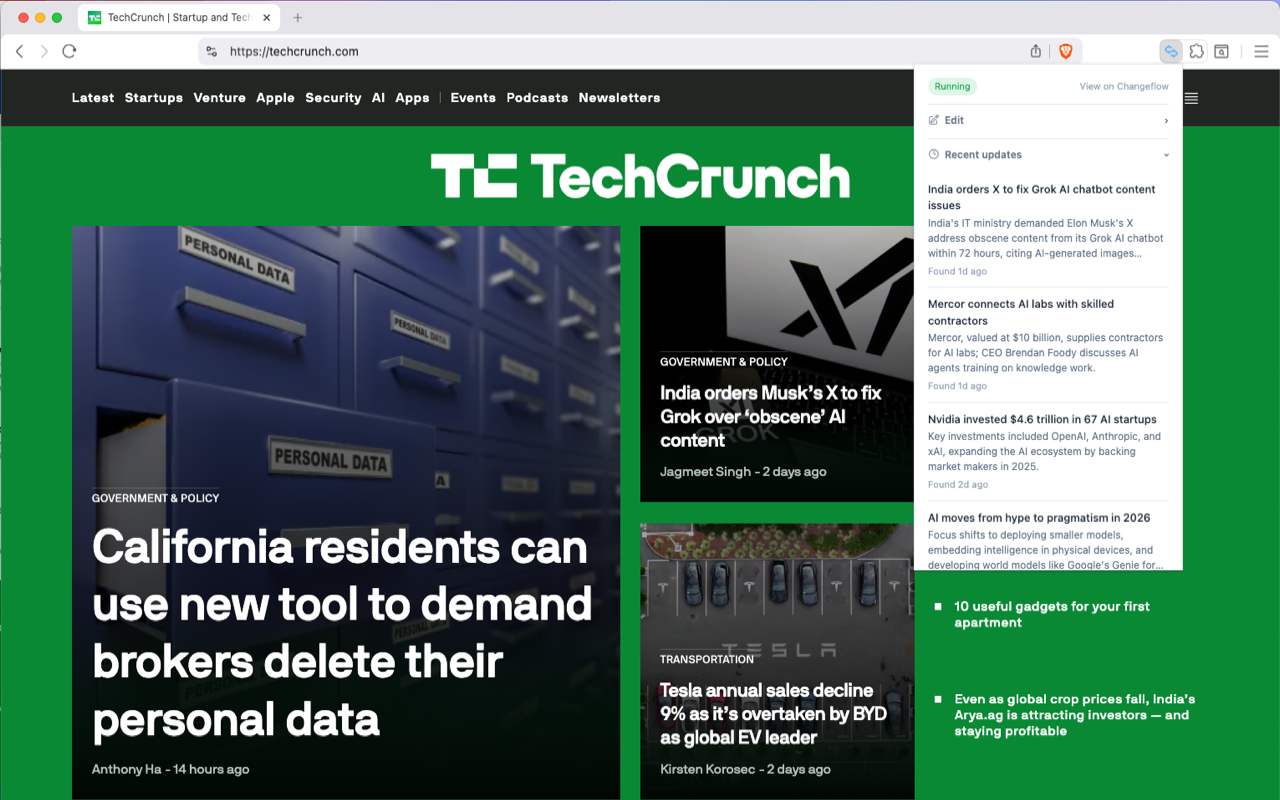Open the sidebar search panel icon
1280x800 pixels.
pyautogui.click(x=1221, y=50)
